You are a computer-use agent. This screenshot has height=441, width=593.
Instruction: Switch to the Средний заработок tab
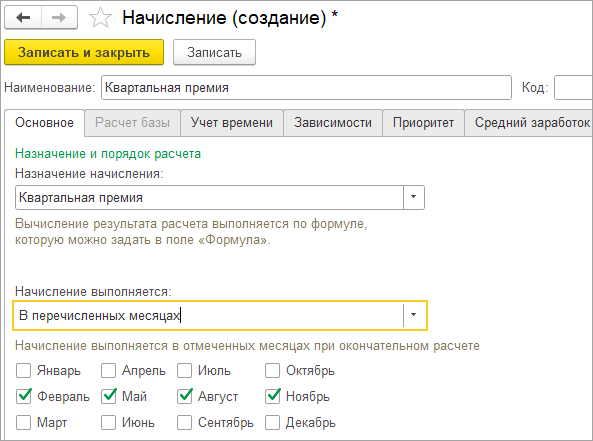(529, 123)
